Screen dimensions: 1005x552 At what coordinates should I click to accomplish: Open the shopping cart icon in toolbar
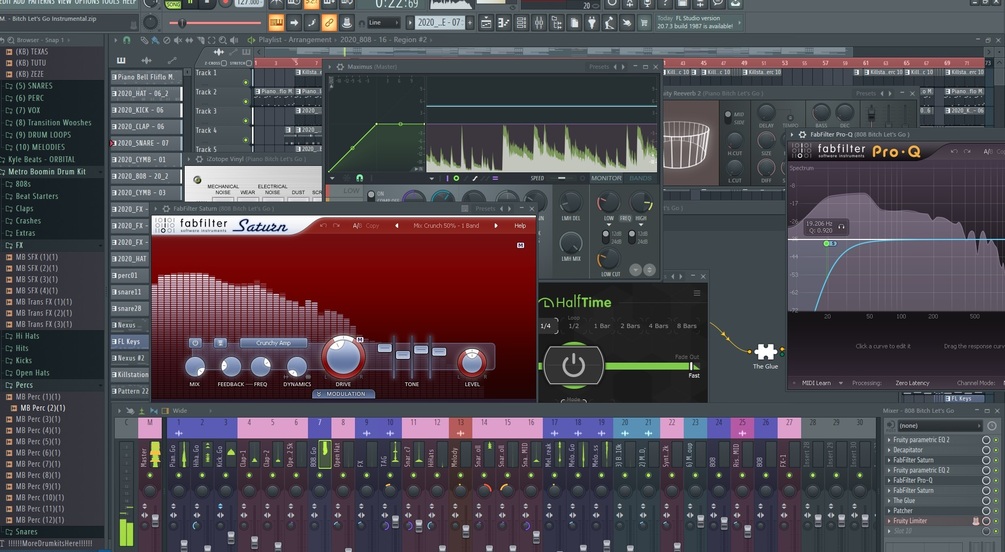644,23
